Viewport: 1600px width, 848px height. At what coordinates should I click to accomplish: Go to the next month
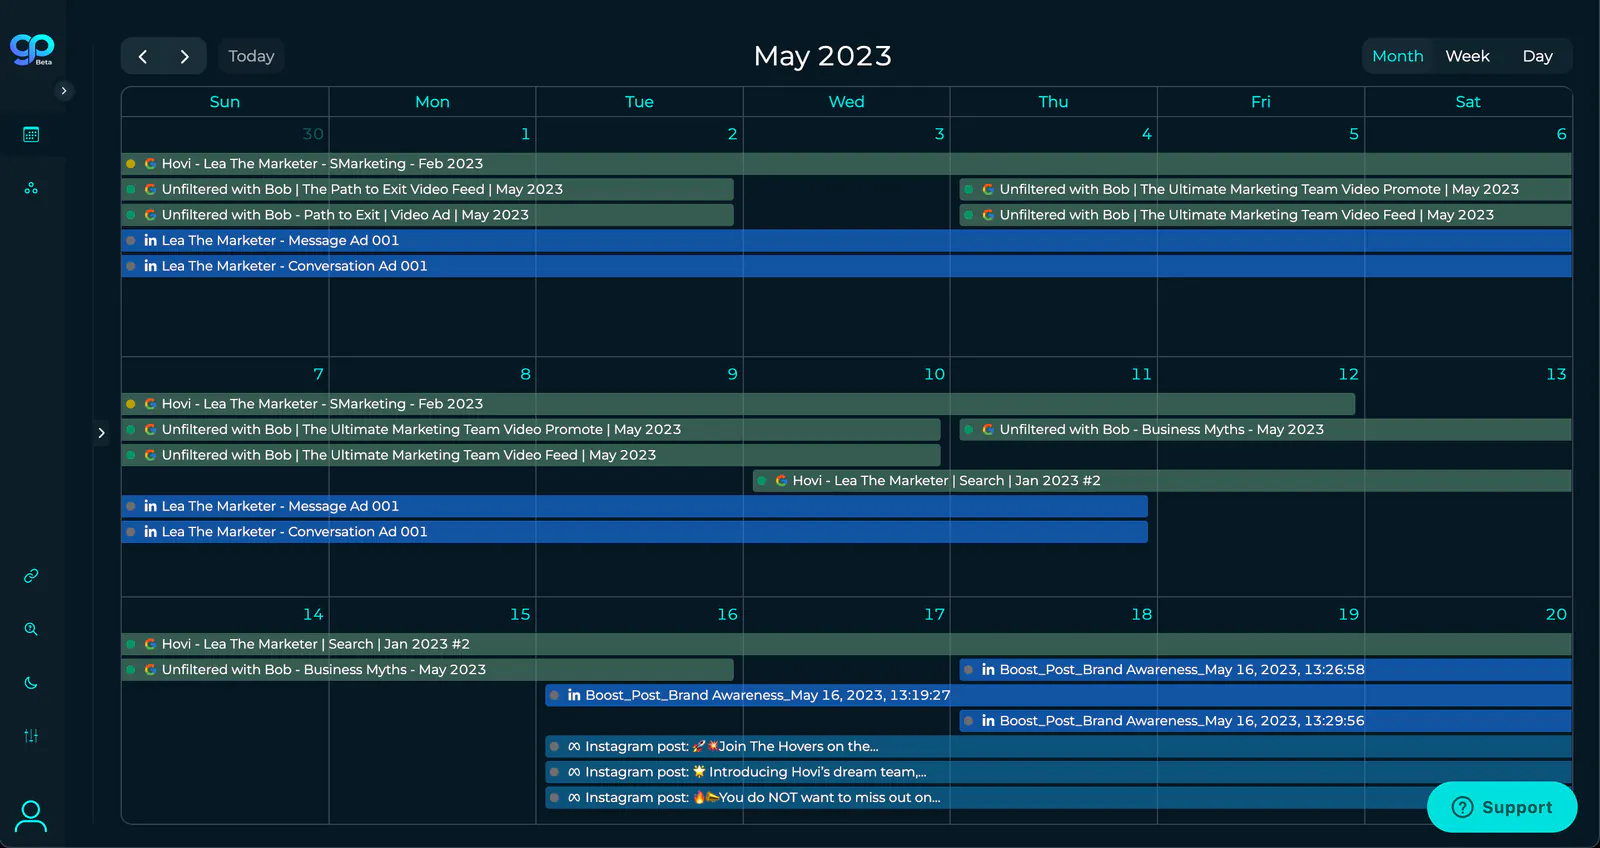click(184, 56)
